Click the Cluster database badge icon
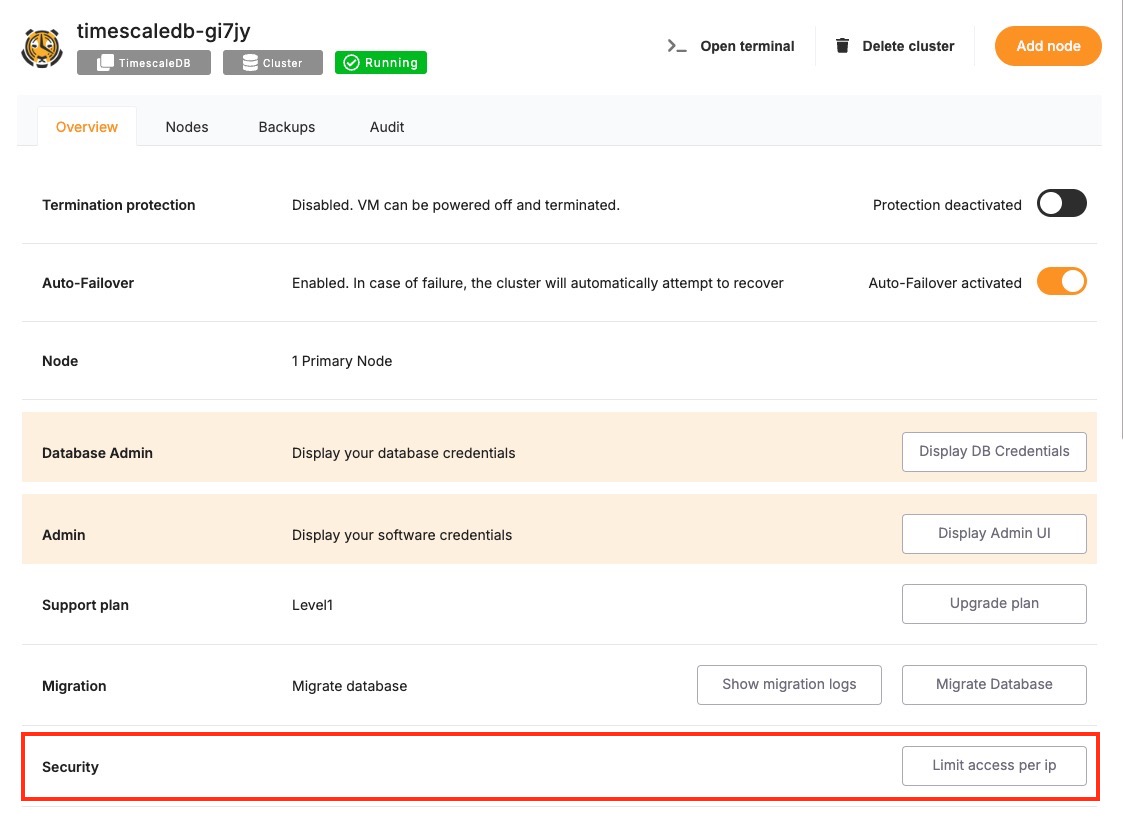The width and height of the screenshot is (1123, 817). tap(248, 63)
